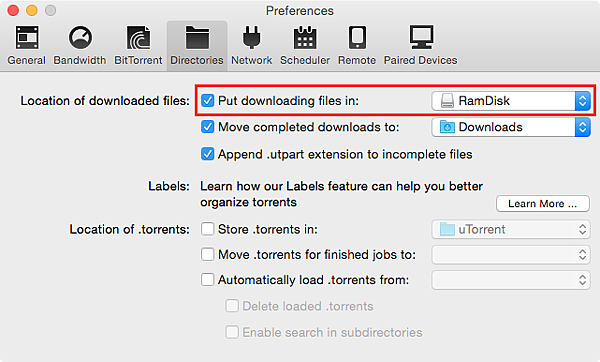600x362 pixels.
Task: Open the finished jobs folder dropdown
Action: click(511, 255)
